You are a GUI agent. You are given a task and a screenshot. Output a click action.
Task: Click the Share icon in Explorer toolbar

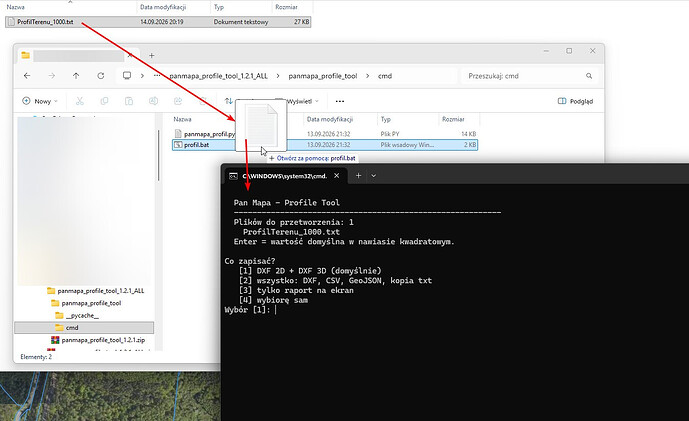178,101
